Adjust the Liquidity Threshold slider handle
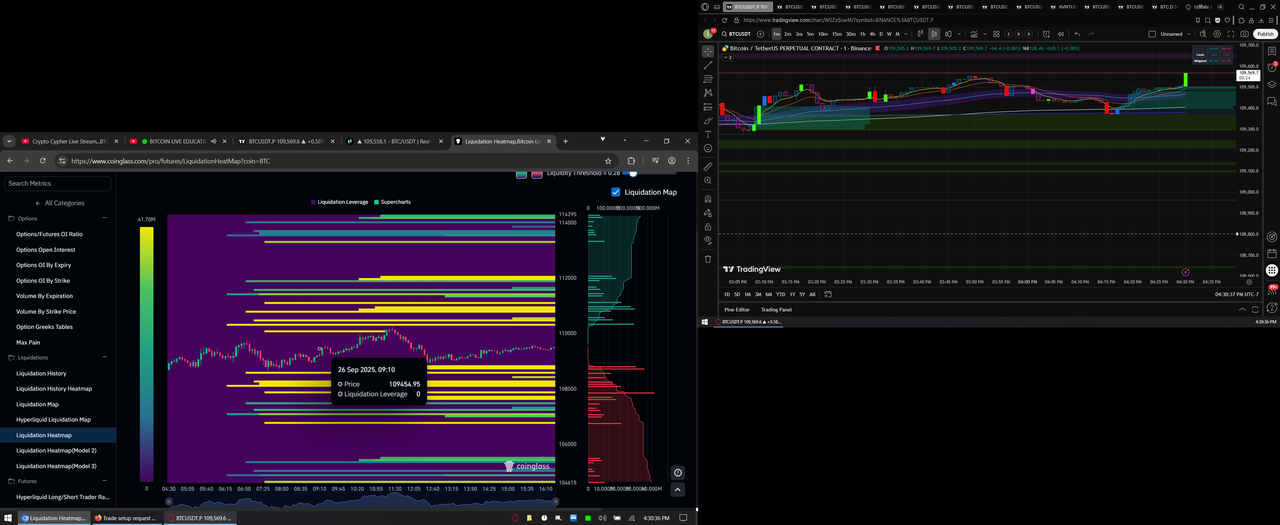 [632, 173]
